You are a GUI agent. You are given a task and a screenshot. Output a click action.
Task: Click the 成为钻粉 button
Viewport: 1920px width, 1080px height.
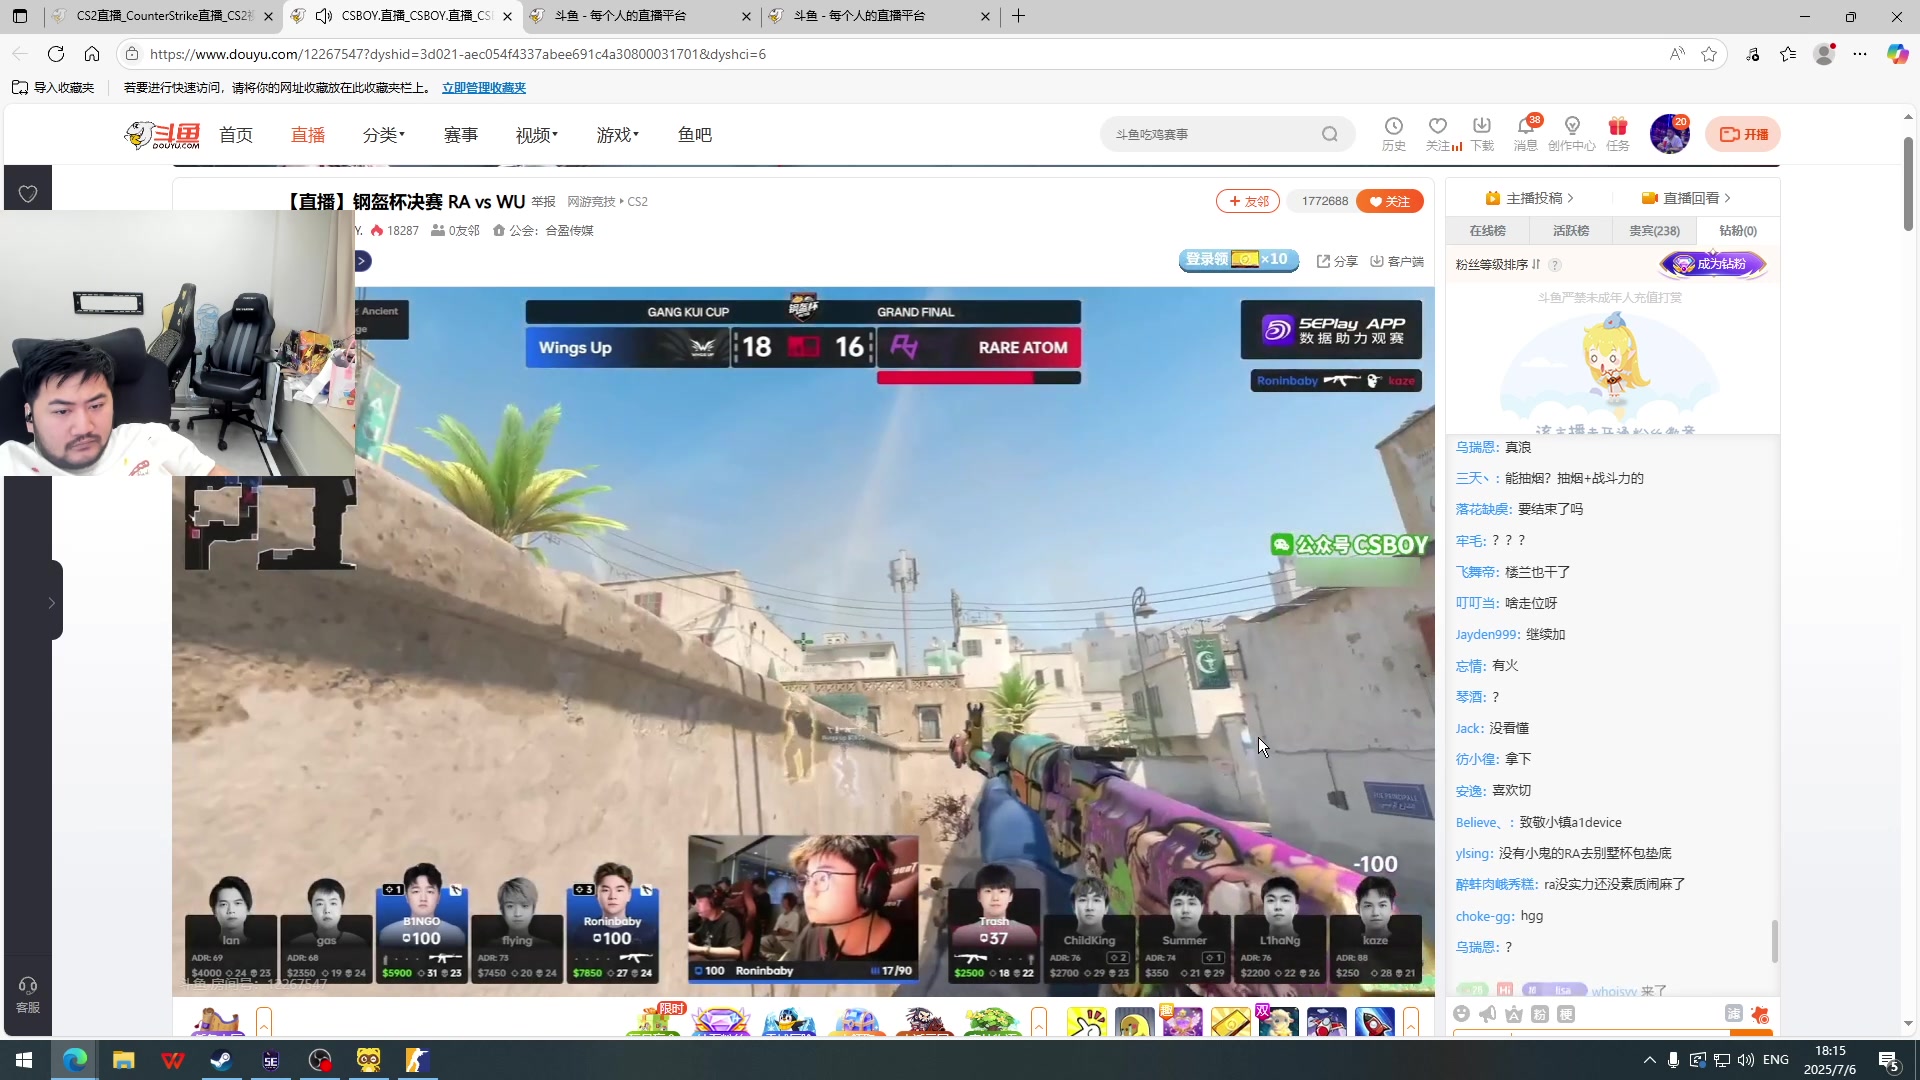click(1713, 264)
